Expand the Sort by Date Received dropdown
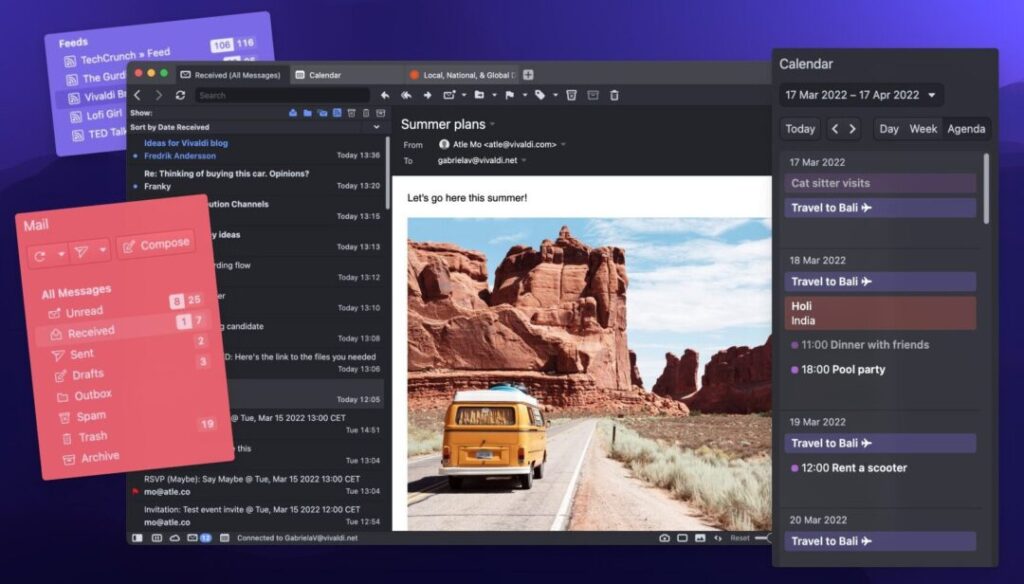 click(x=376, y=127)
